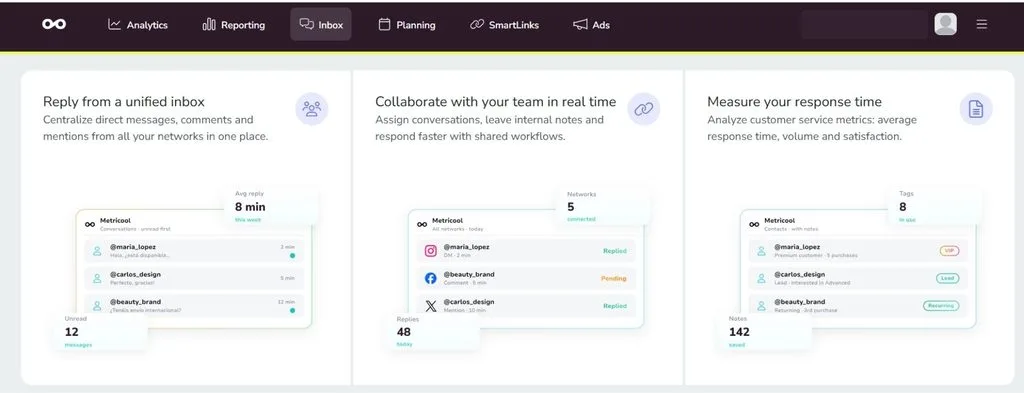Click the Metricool logo in 'All networks' panel
Screen dimensions: 1024x393
click(x=423, y=224)
